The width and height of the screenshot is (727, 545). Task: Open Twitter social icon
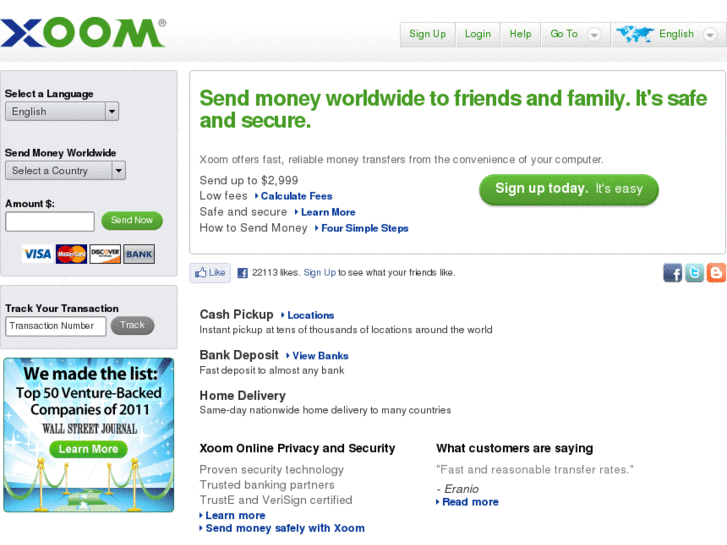[x=694, y=273]
